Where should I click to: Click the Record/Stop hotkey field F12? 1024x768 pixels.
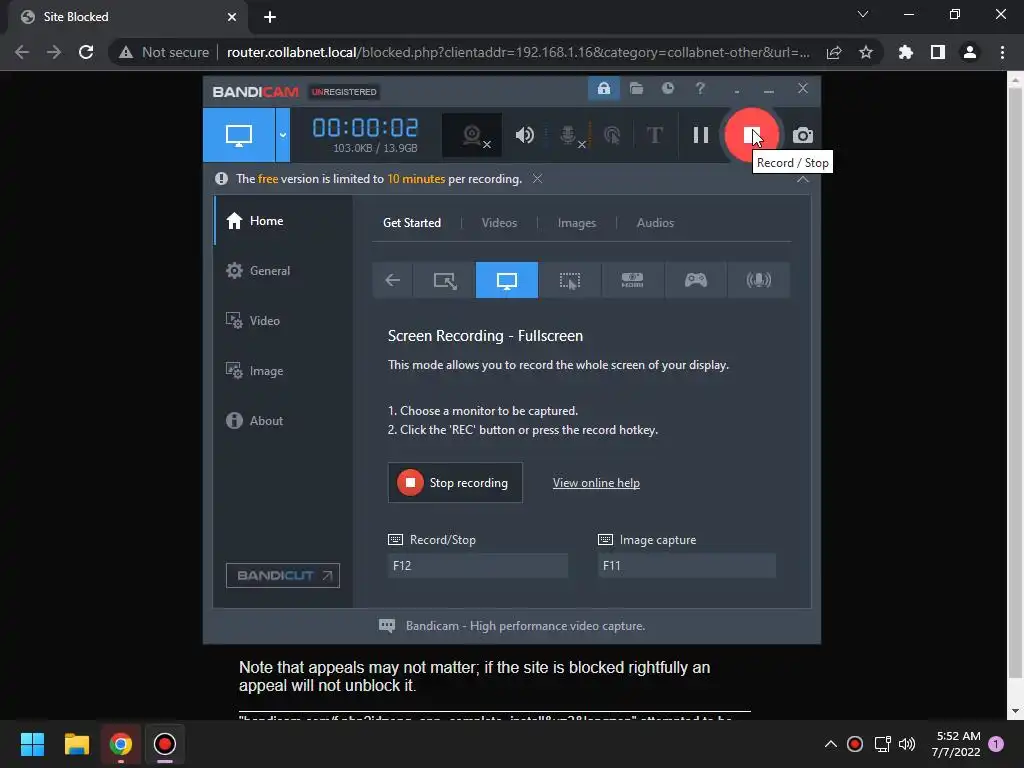(x=477, y=566)
